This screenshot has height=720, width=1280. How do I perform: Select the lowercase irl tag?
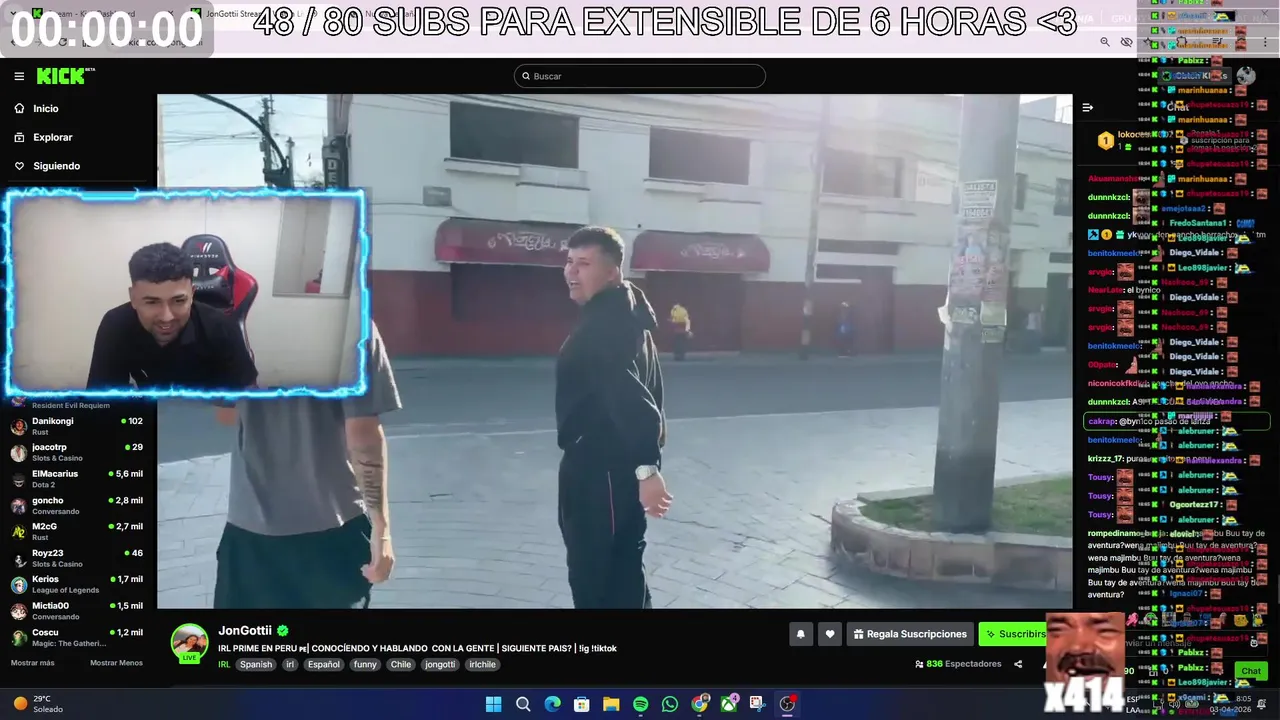(290, 664)
